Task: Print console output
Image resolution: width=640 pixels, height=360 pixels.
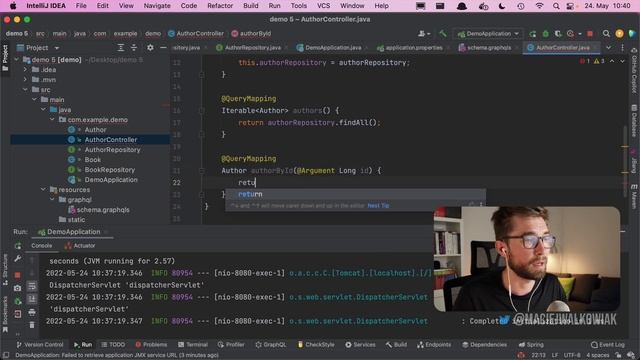Action: click(x=32, y=313)
